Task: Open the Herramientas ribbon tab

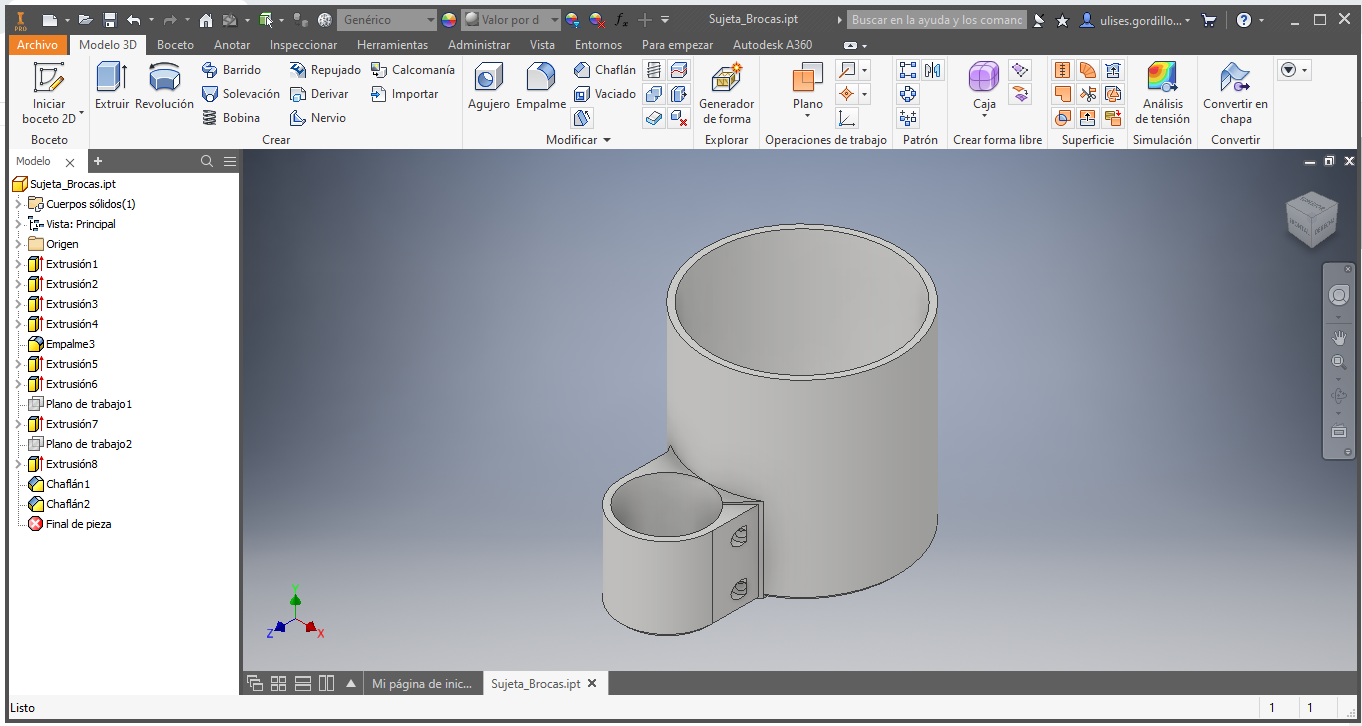Action: click(x=392, y=45)
